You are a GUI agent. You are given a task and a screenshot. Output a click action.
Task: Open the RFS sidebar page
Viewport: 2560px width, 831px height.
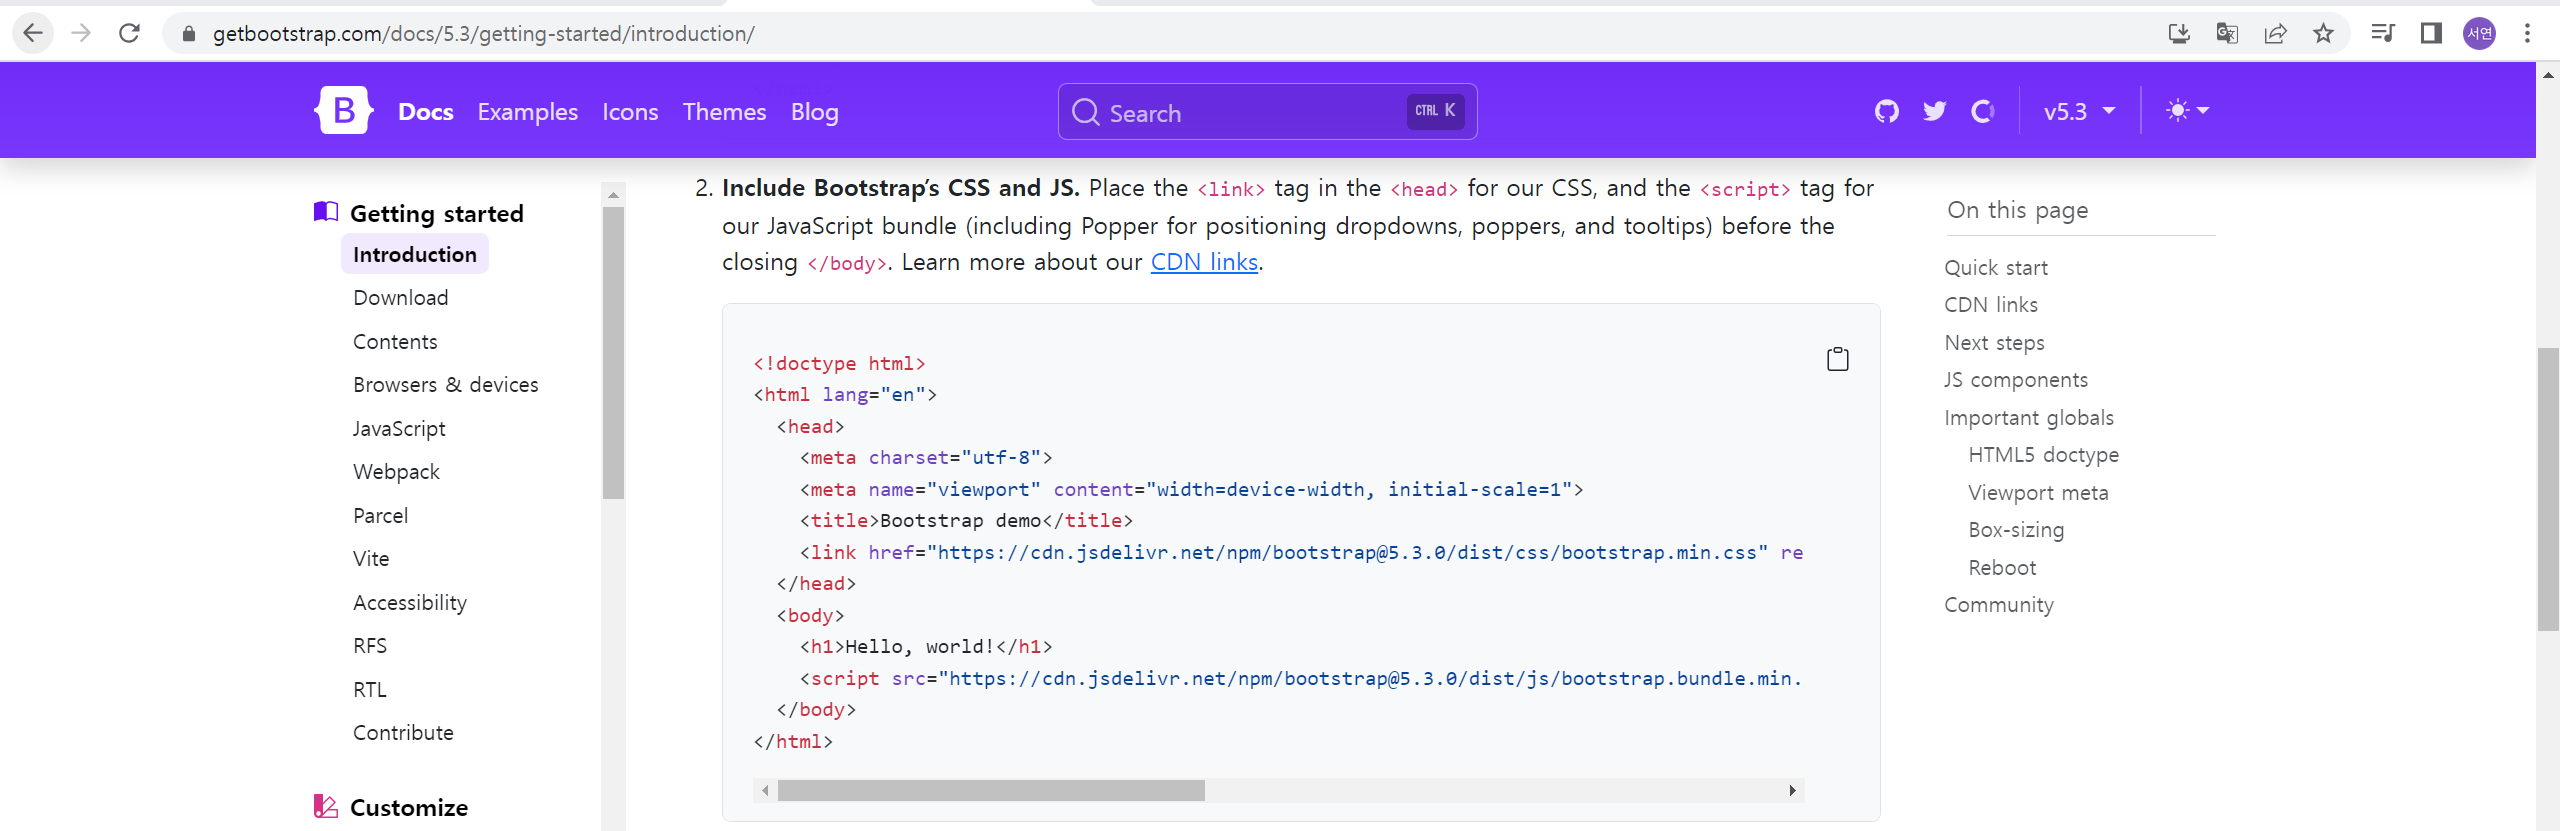(370, 646)
